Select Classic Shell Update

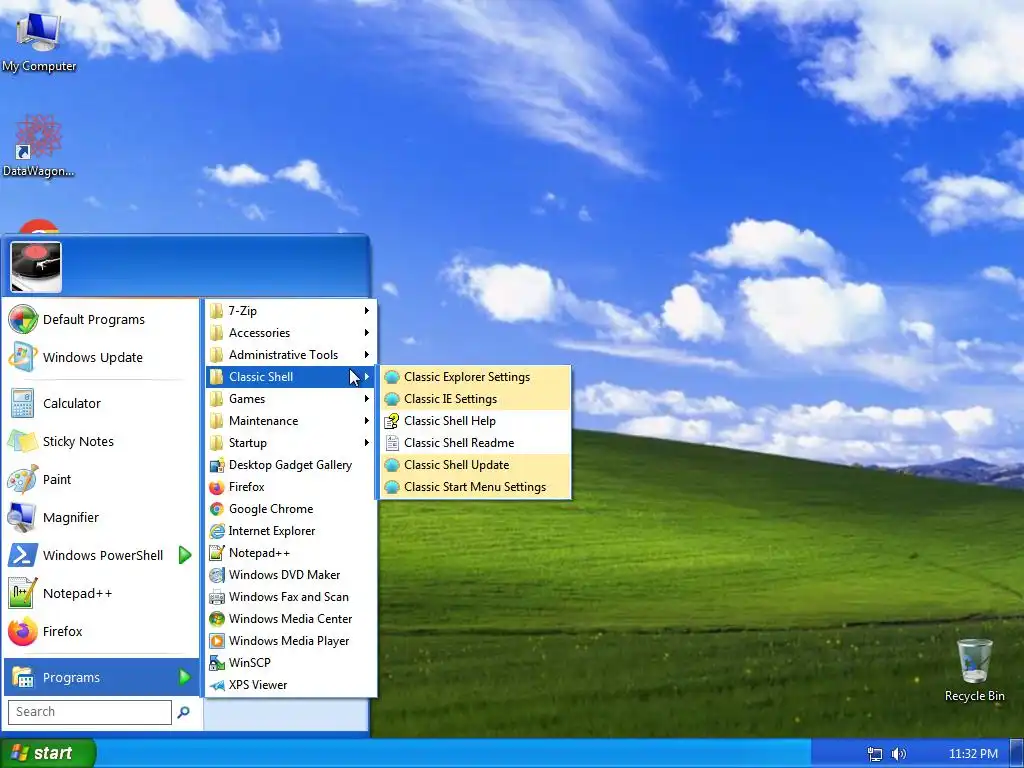click(x=475, y=465)
